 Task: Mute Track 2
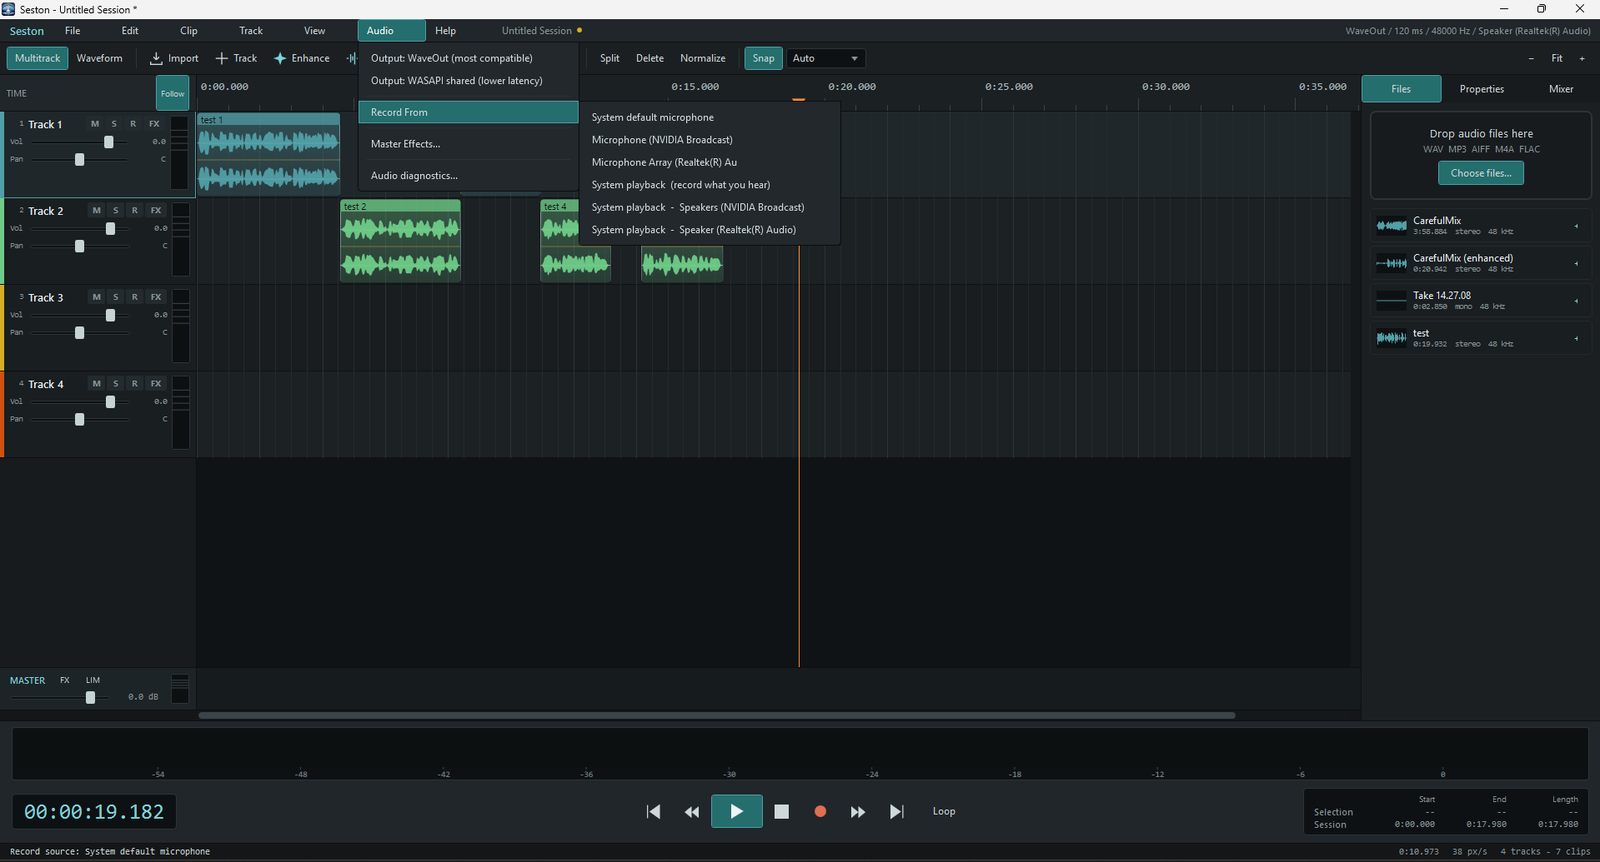(x=96, y=211)
